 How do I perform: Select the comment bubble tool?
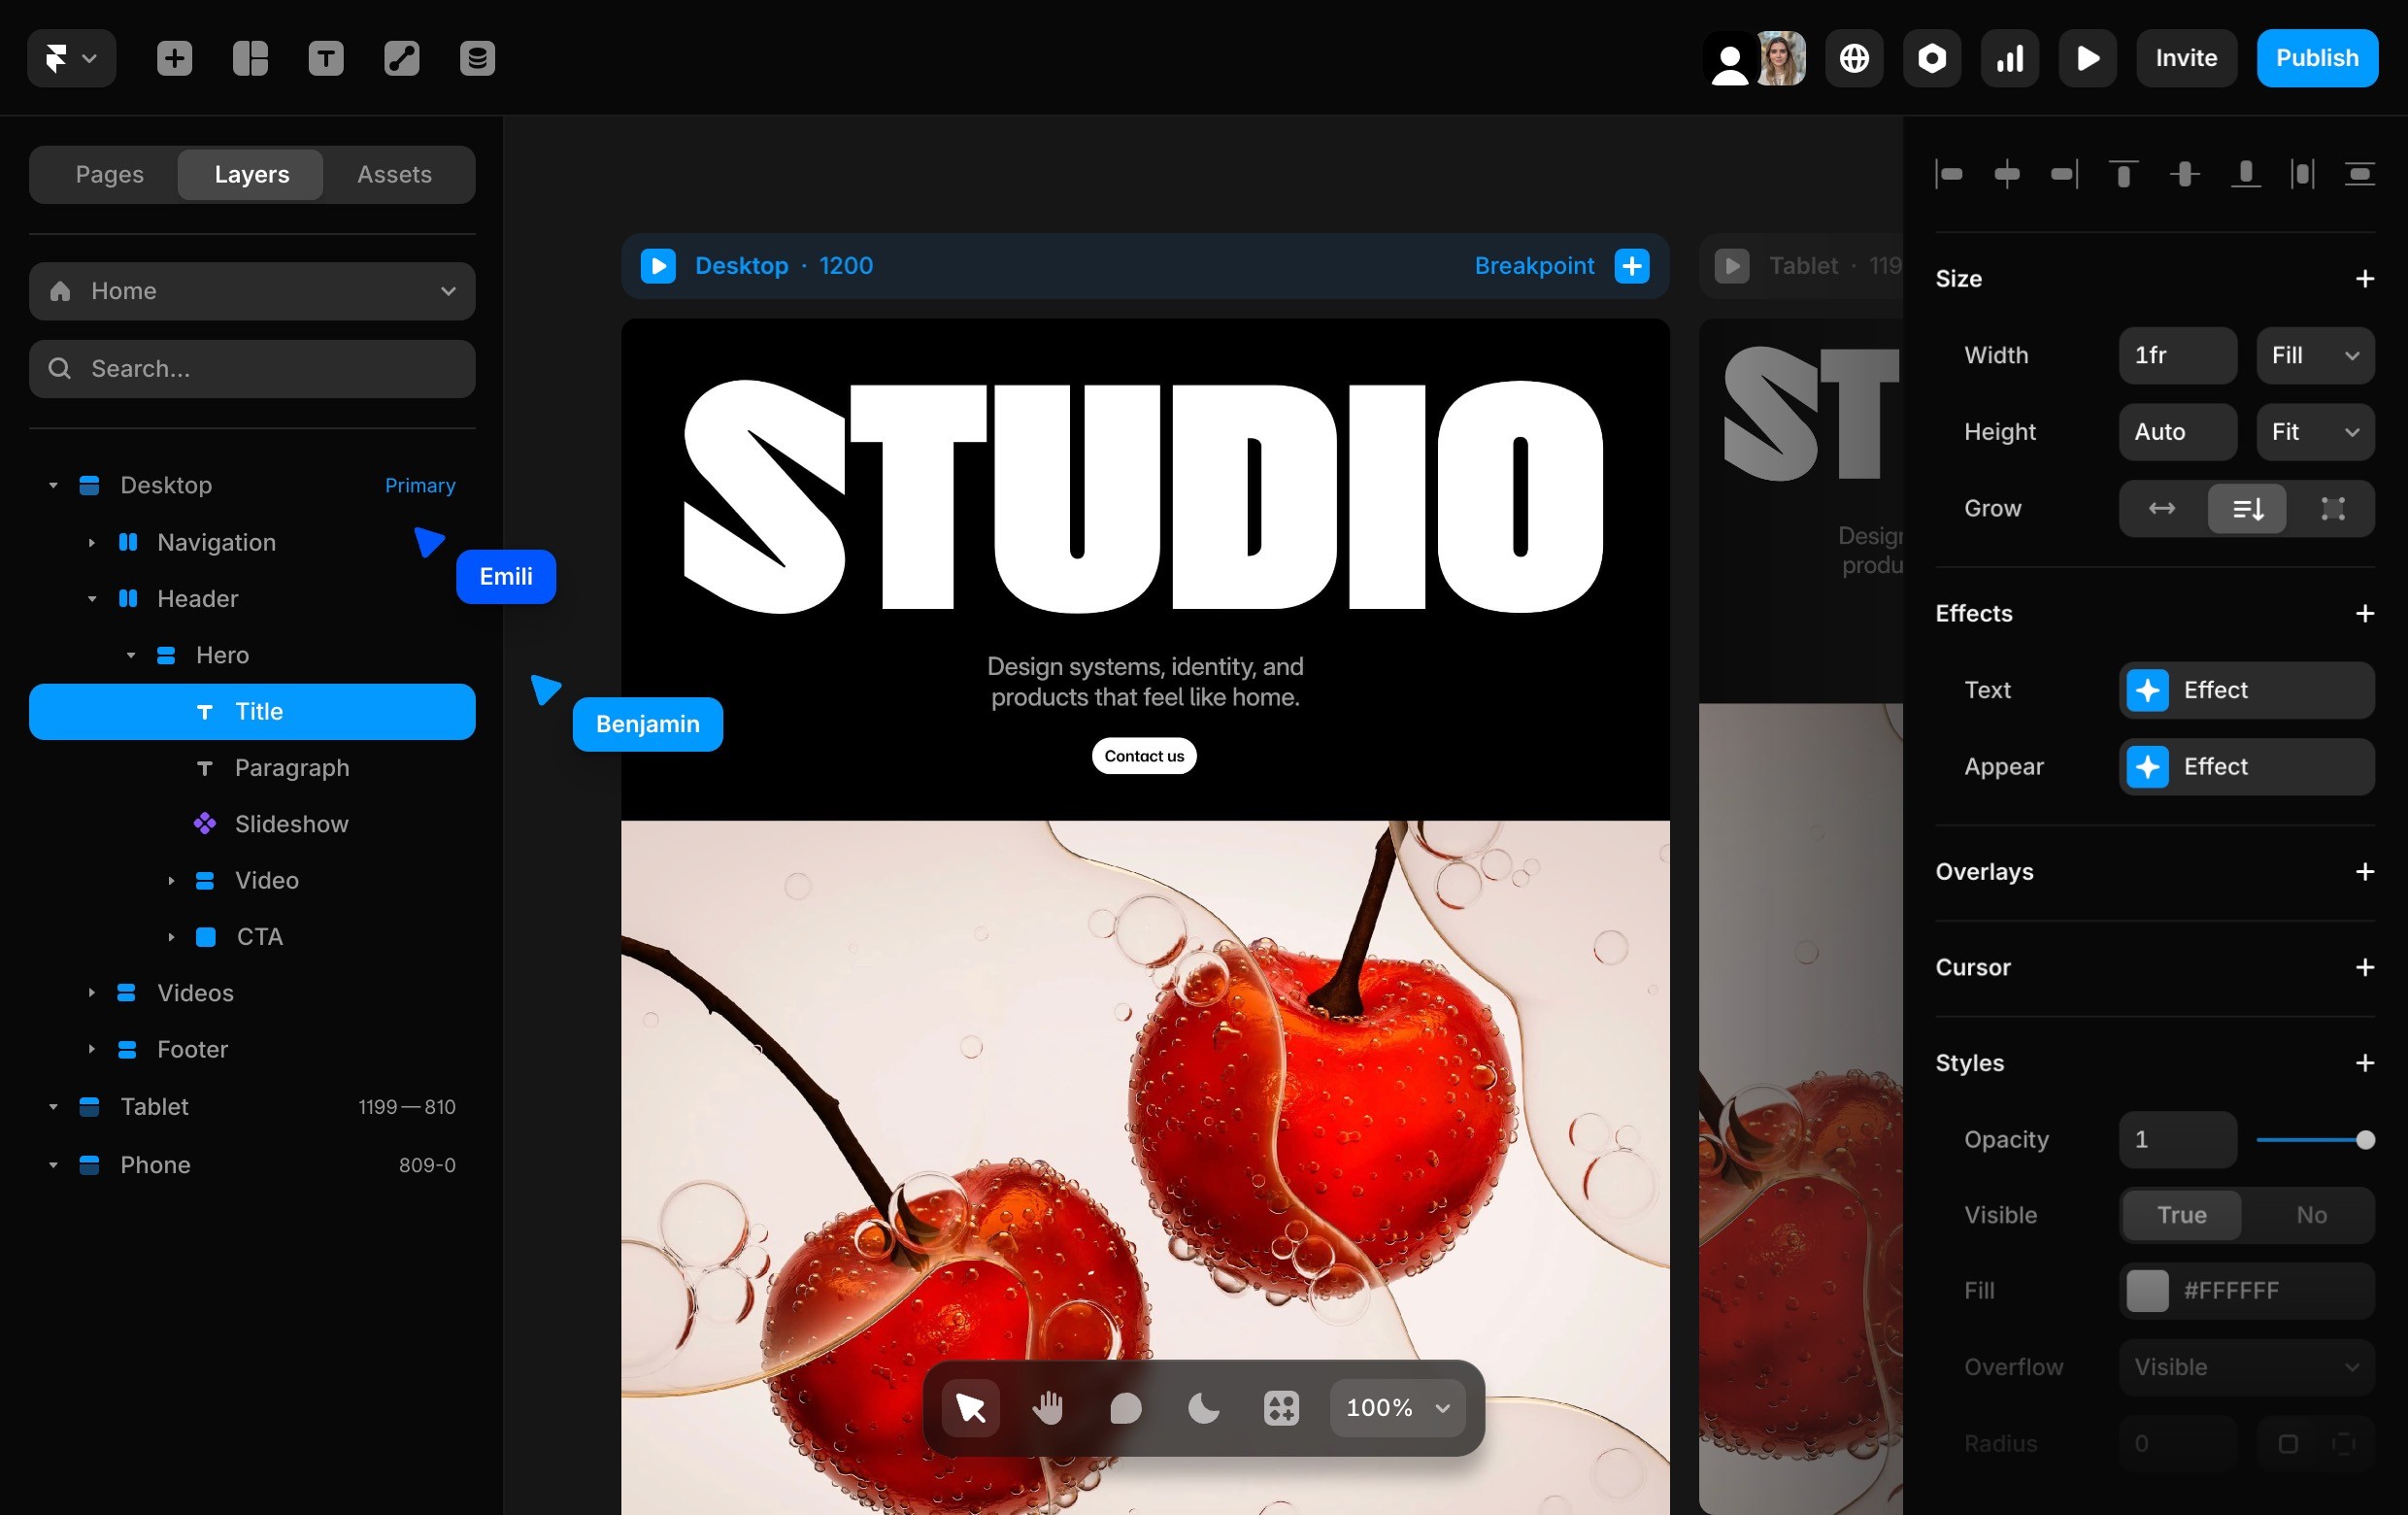(1125, 1407)
